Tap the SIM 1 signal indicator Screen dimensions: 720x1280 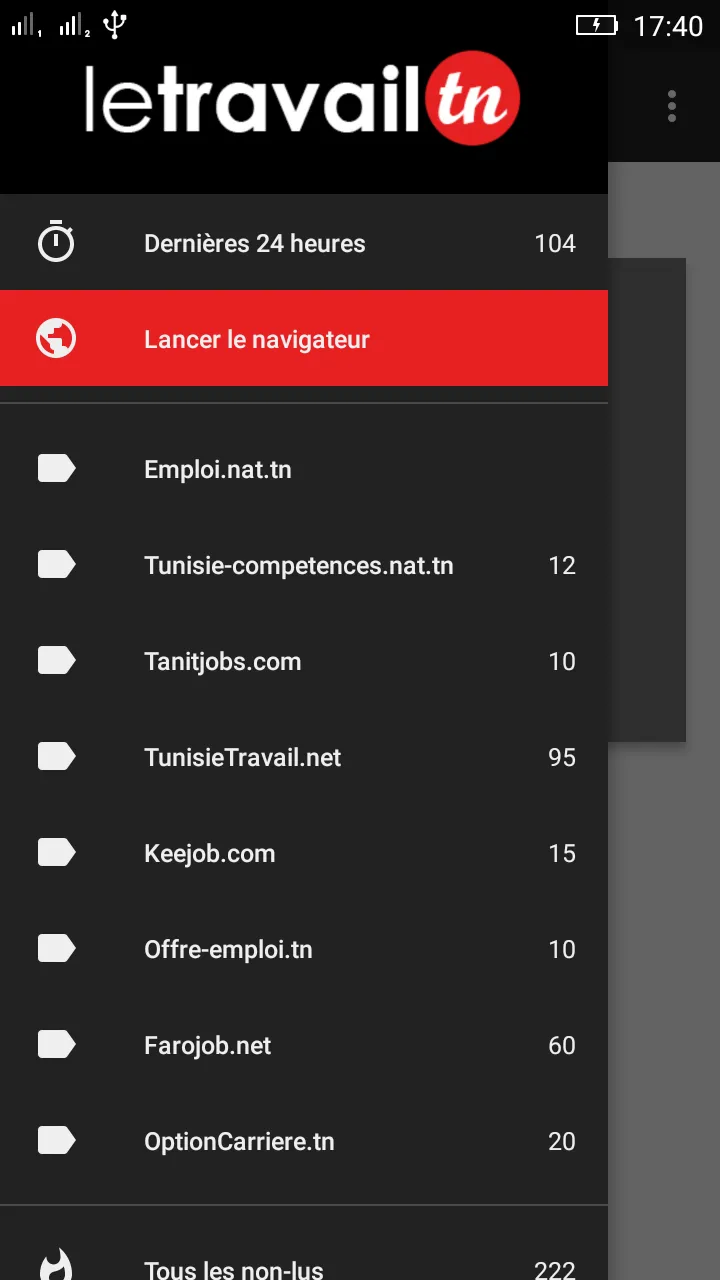pyautogui.click(x=26, y=25)
